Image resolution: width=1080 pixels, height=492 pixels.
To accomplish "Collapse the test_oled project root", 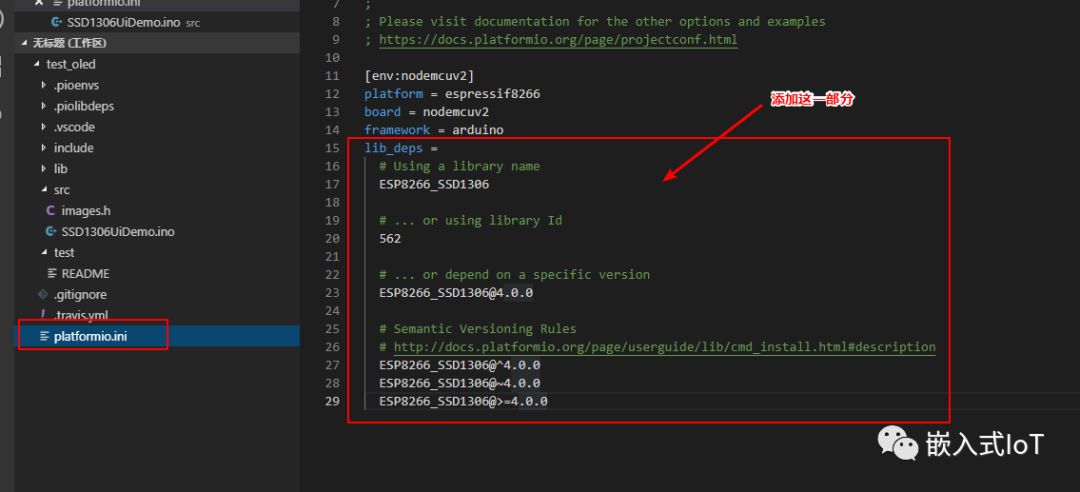I will pyautogui.click(x=36, y=64).
